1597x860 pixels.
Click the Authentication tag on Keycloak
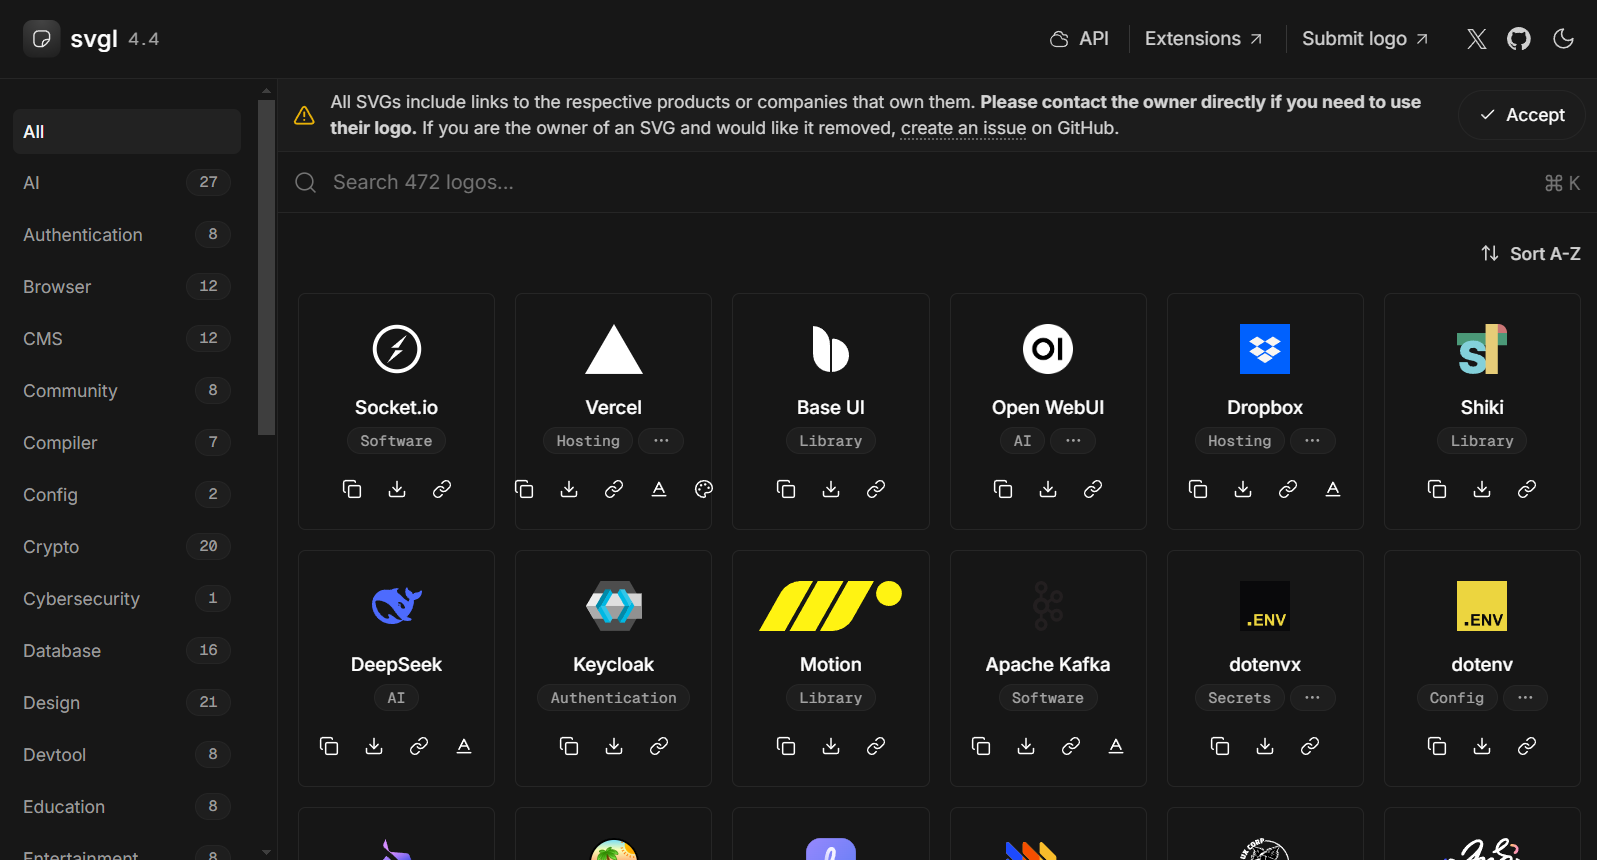(x=614, y=698)
